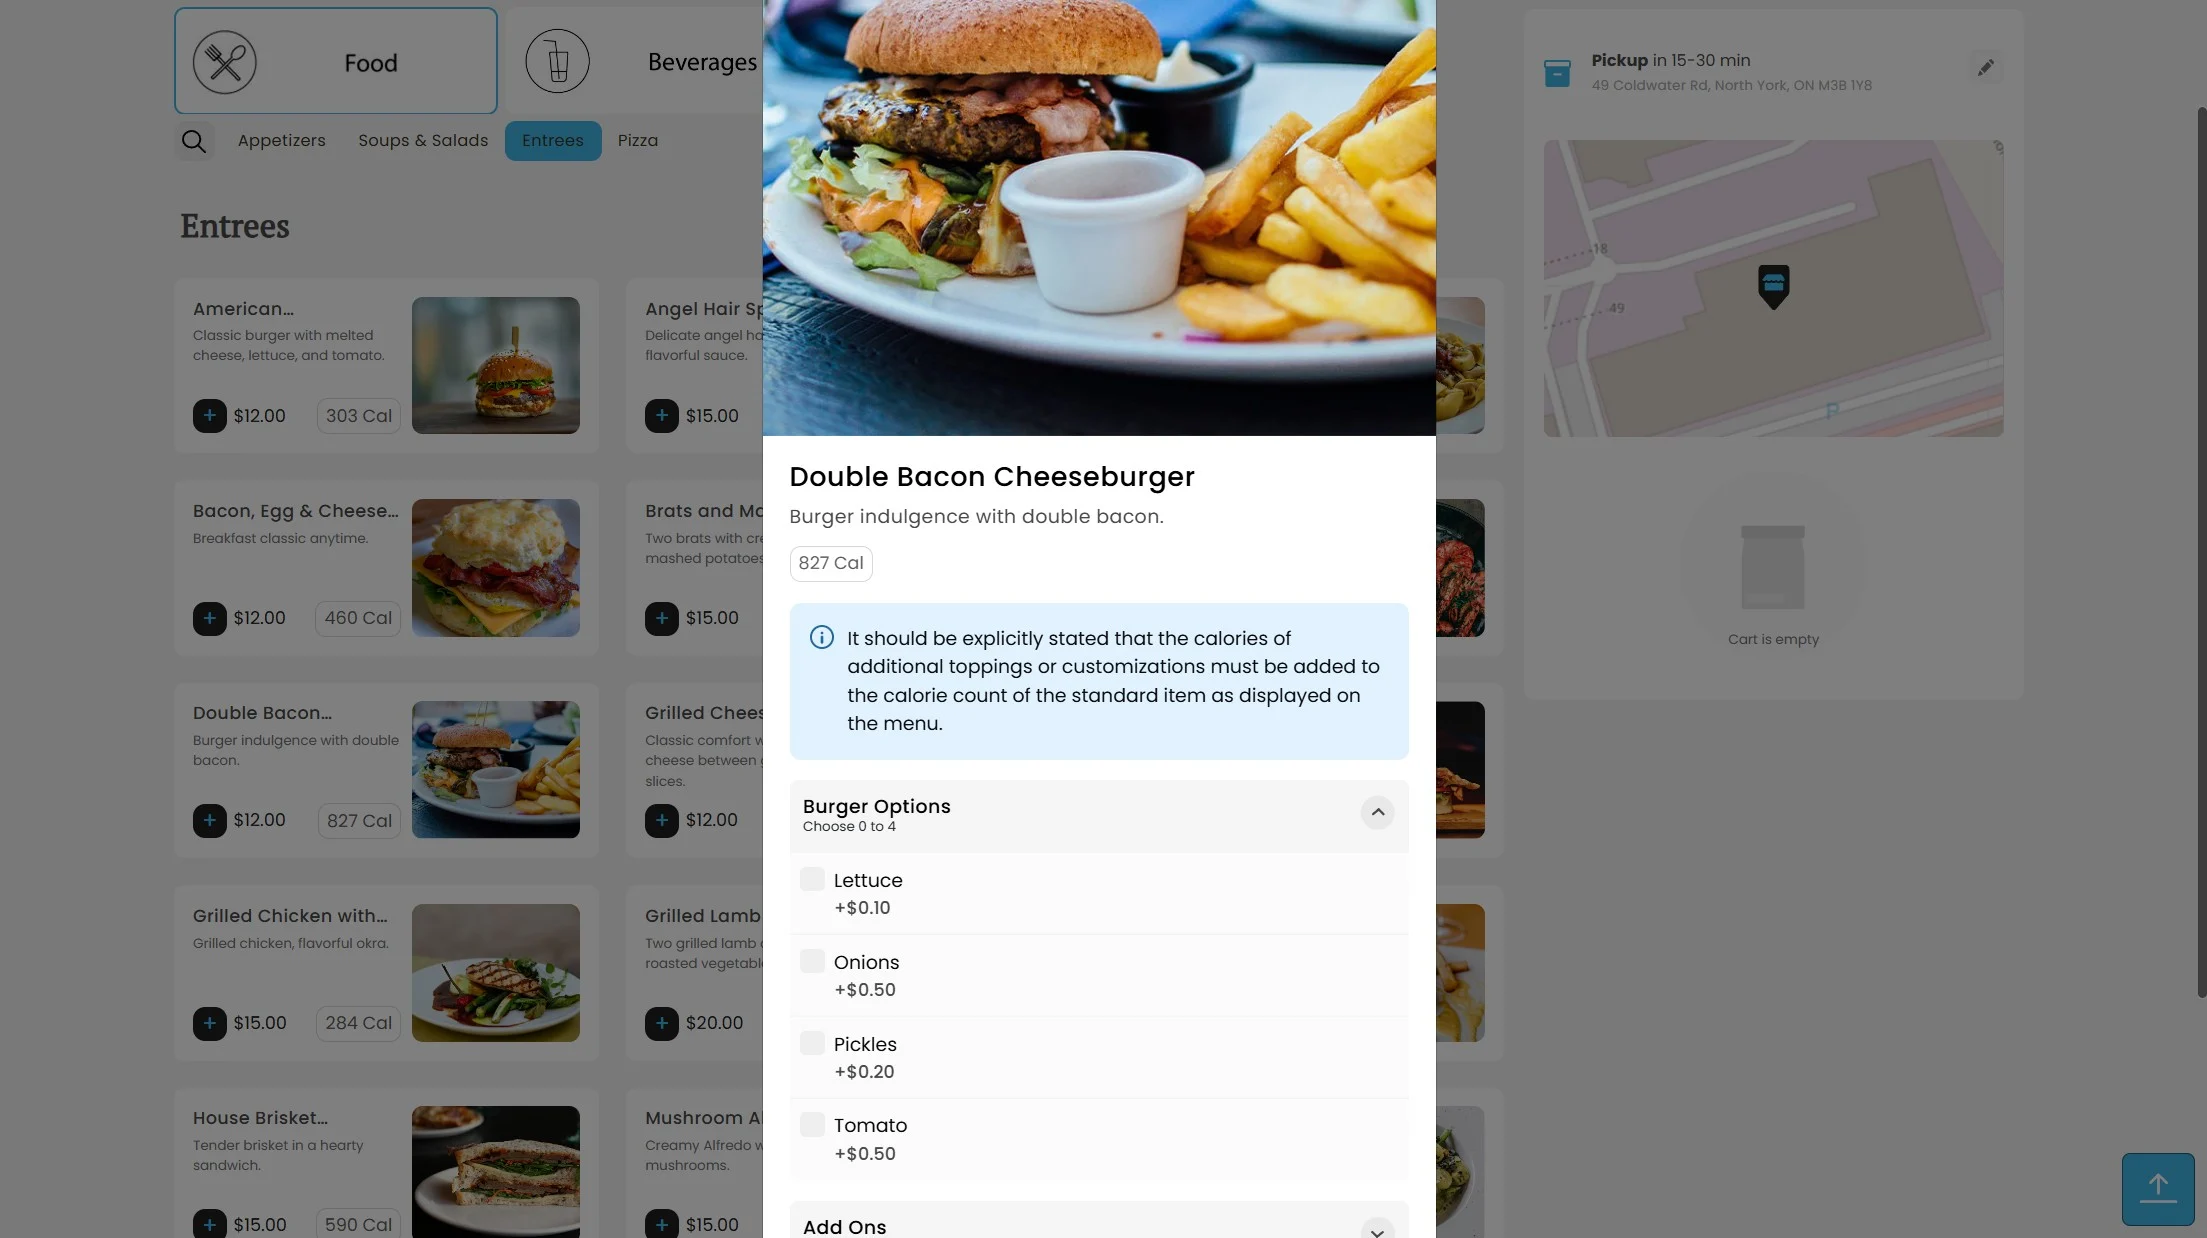Edit pickup details with pencil icon
The image size is (2207, 1238).
click(x=1985, y=68)
